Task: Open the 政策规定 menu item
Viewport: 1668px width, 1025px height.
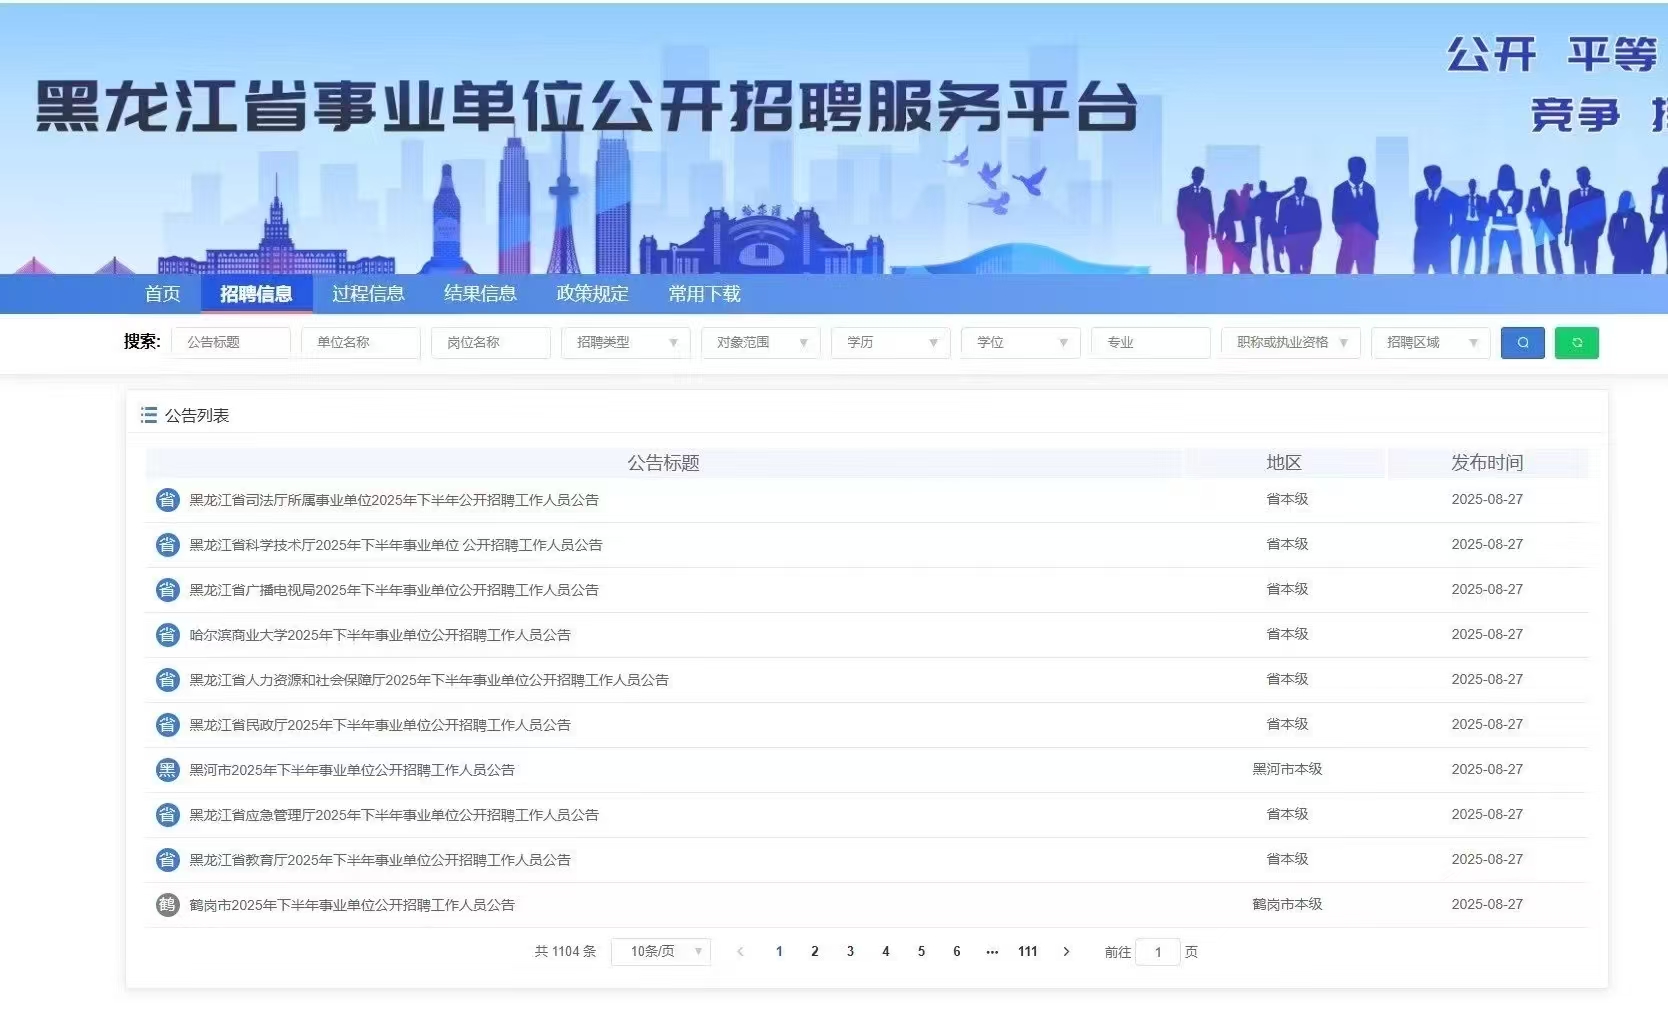Action: click(591, 293)
